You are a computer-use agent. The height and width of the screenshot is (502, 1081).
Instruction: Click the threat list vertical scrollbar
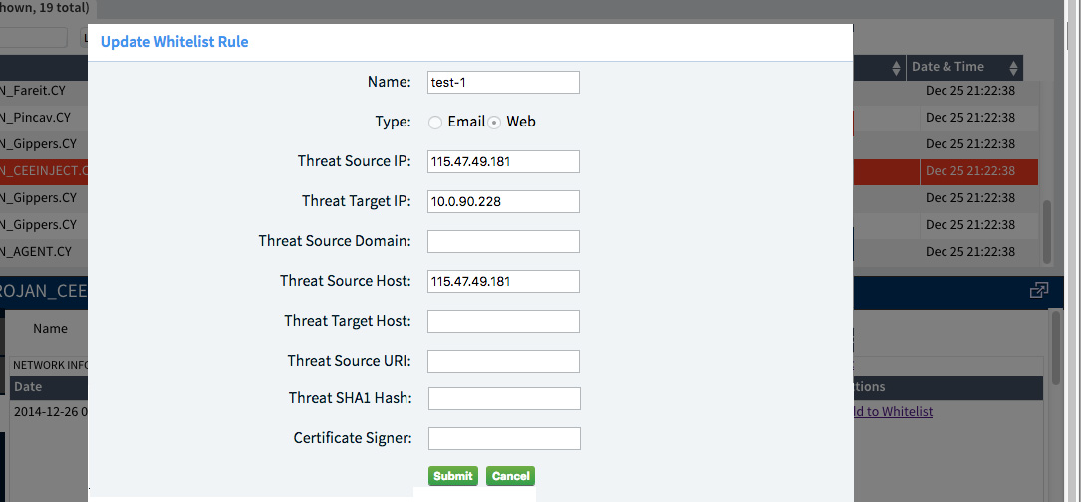(1047, 230)
